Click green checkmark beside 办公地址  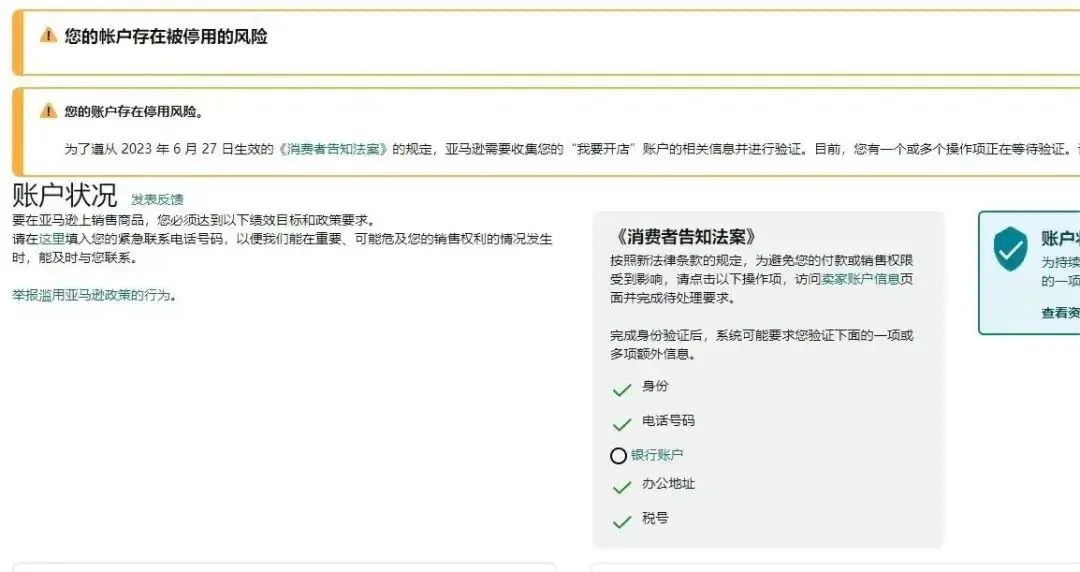click(x=622, y=487)
